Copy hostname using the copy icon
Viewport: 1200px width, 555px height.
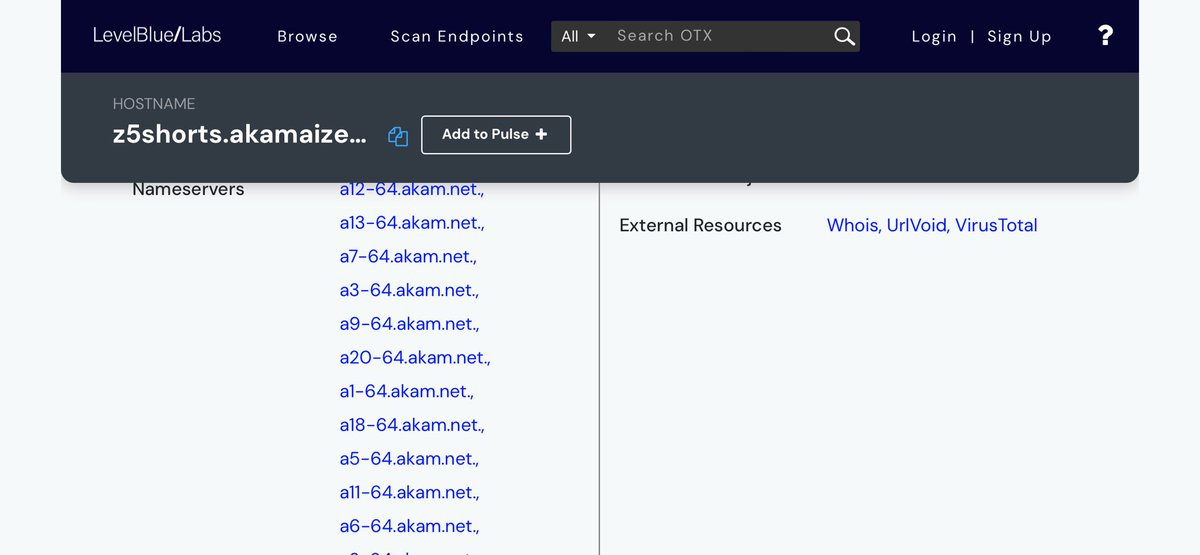pyautogui.click(x=398, y=136)
